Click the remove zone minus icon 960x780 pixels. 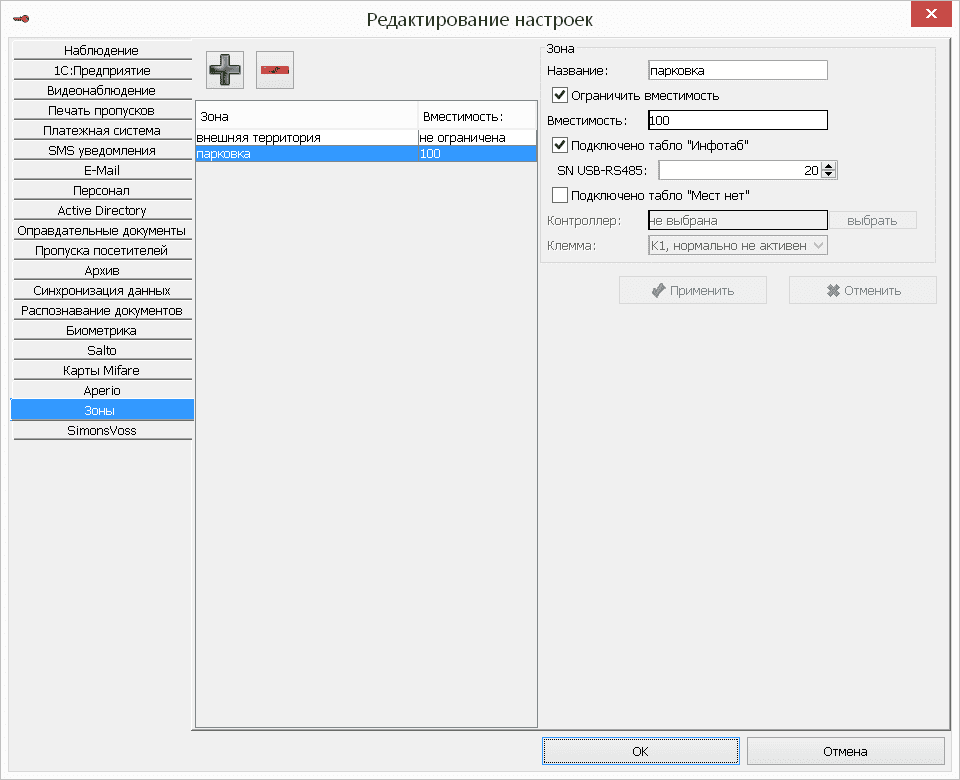(275, 70)
